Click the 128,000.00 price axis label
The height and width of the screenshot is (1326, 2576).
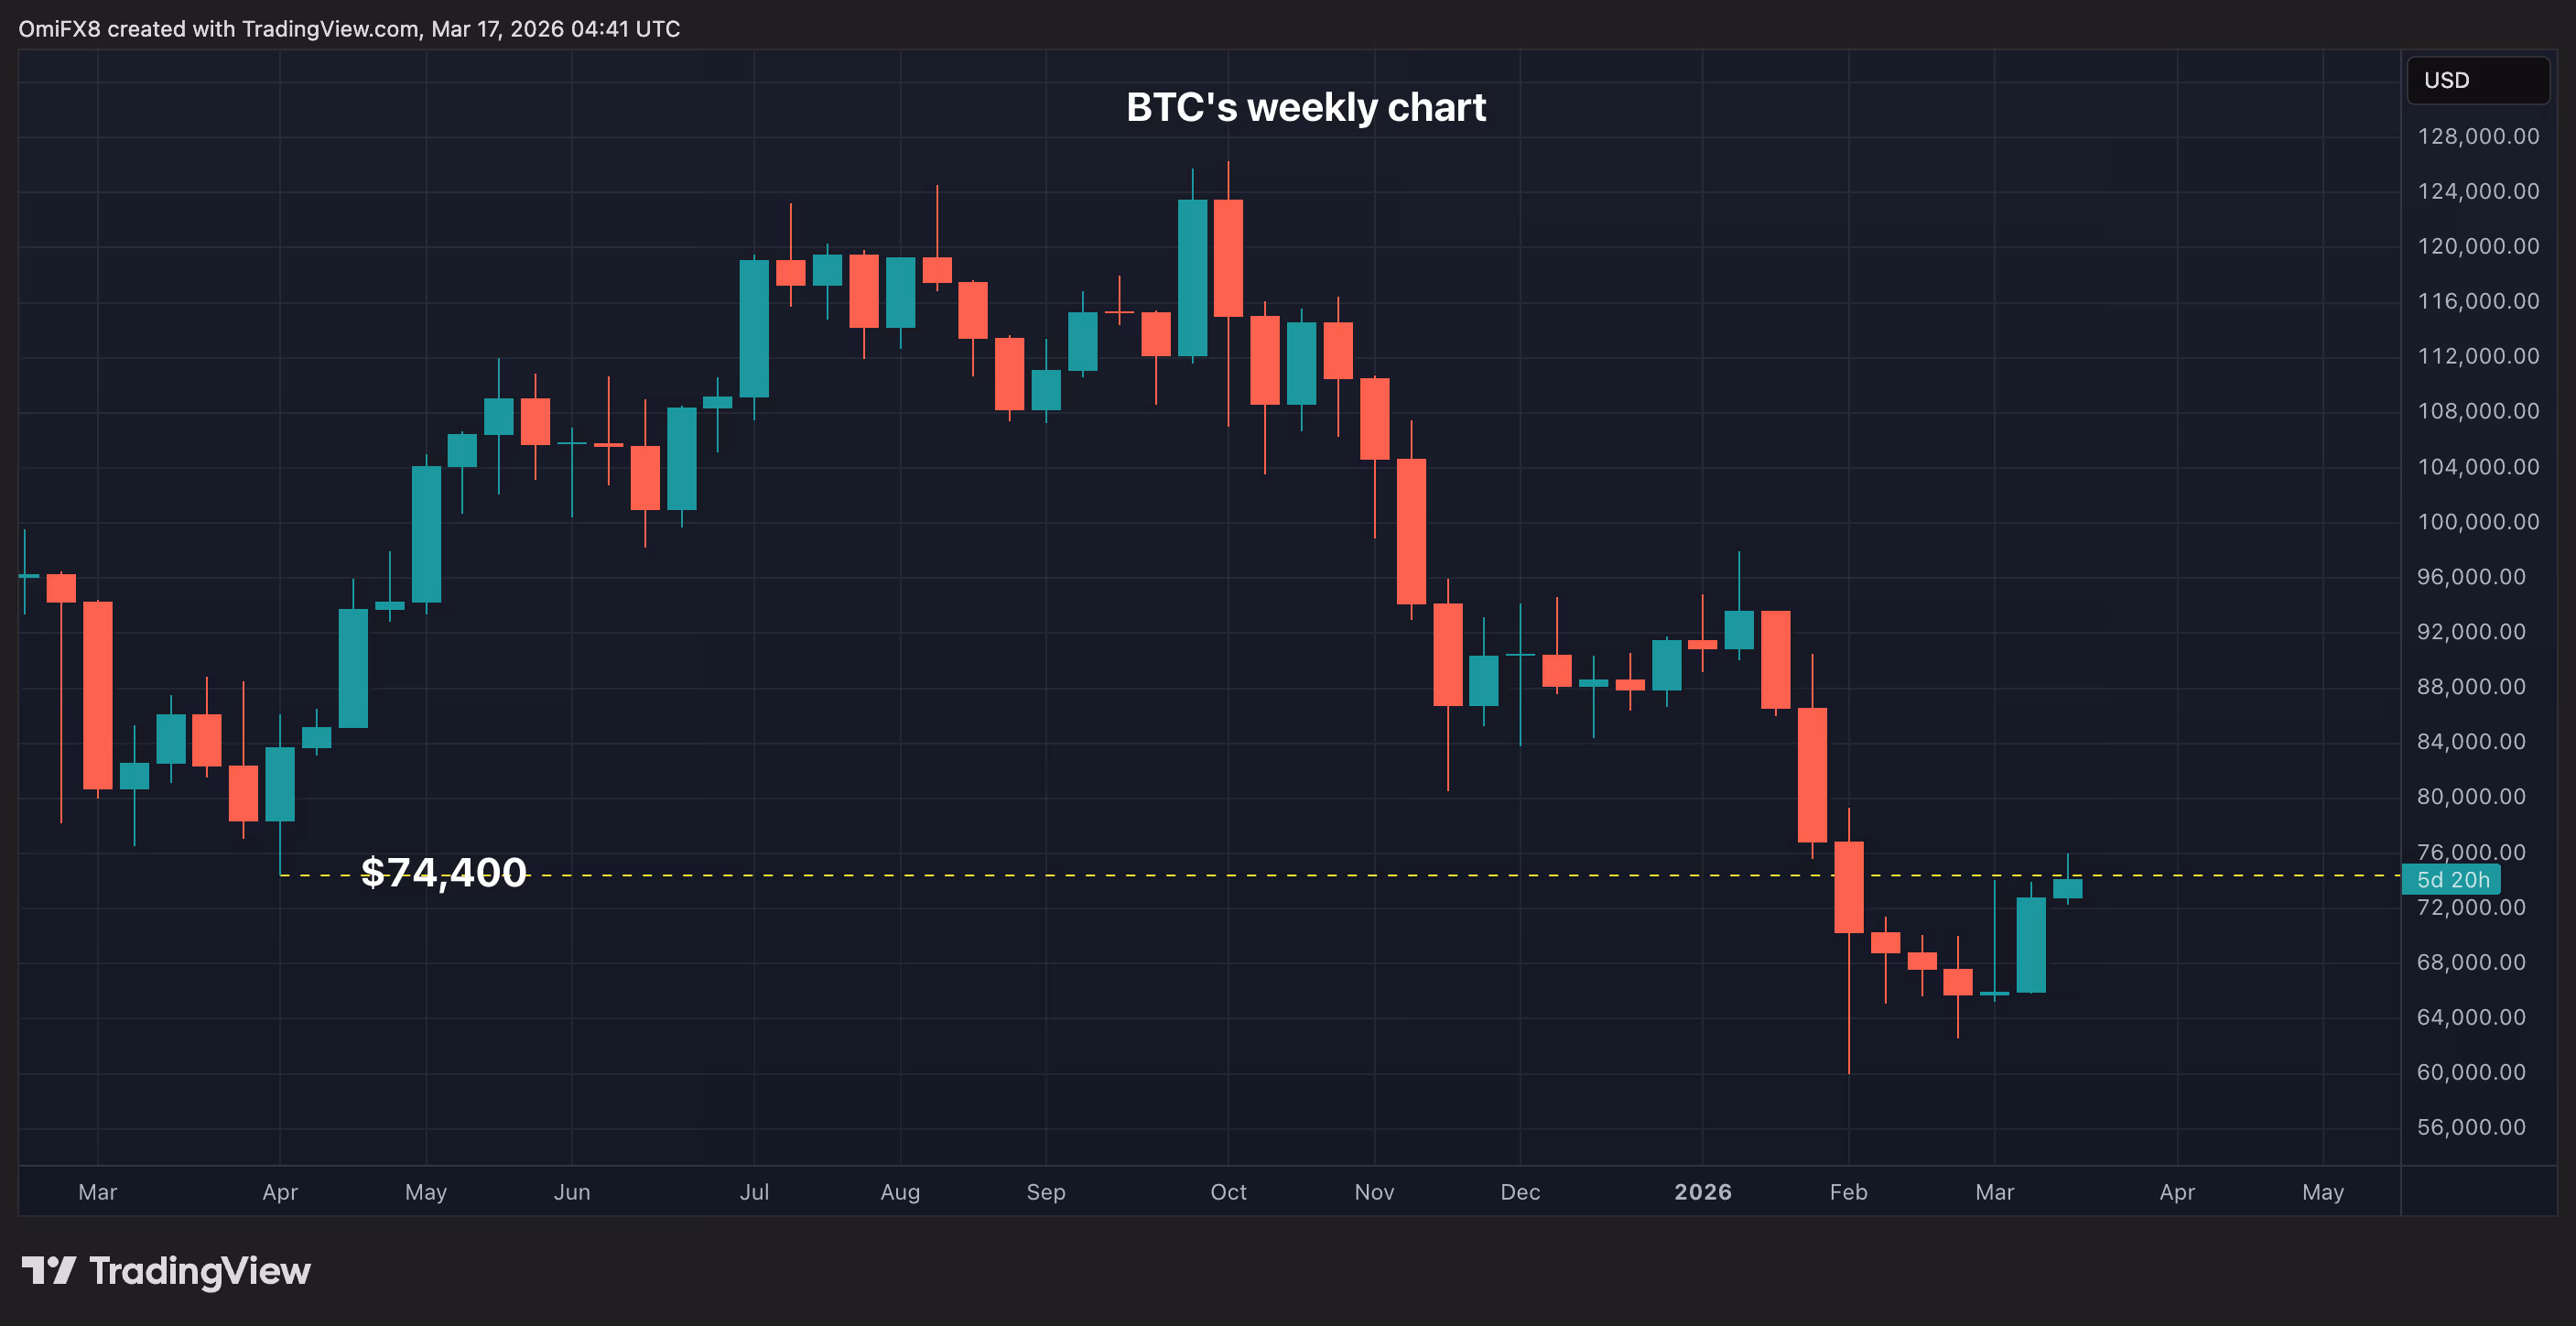tap(2477, 136)
